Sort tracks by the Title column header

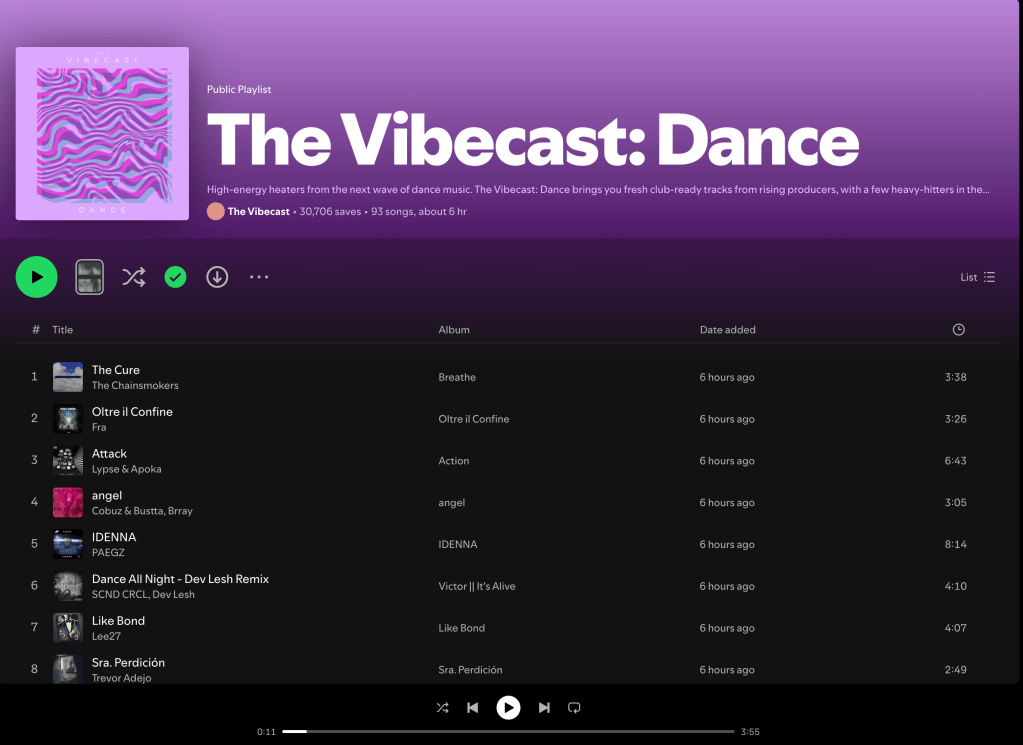tap(63, 329)
